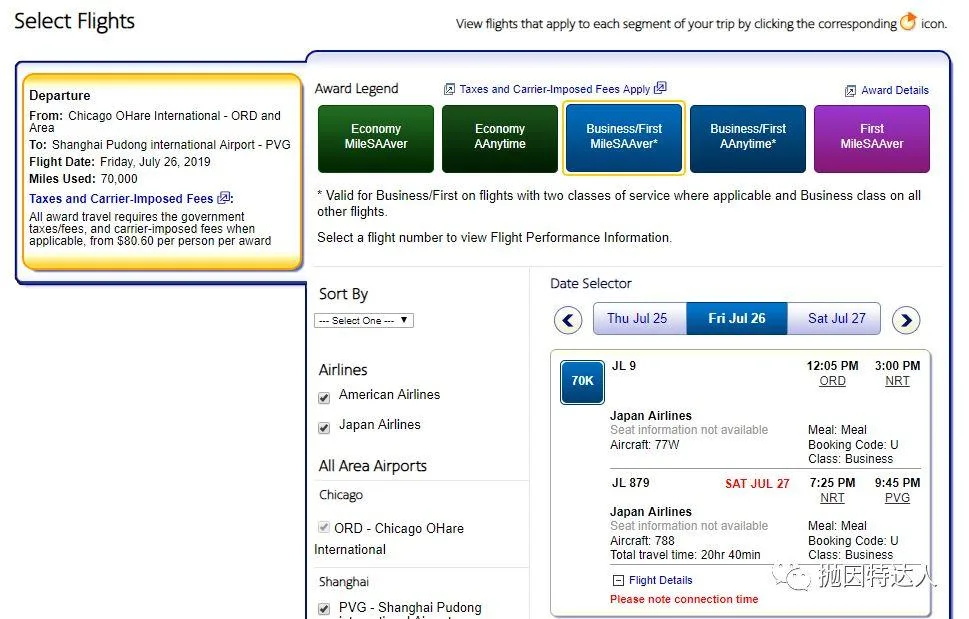
Task: Click icon next to Taxes and Carrier-Imposed Fees heading
Action: tap(224, 198)
